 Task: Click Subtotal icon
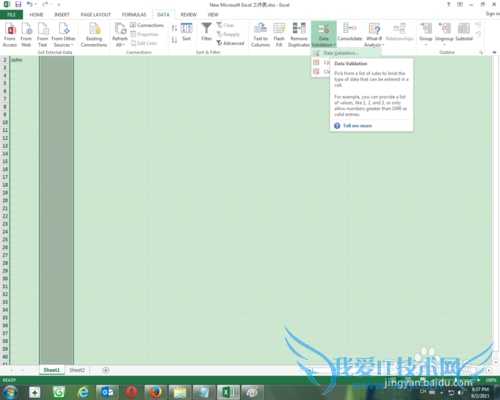coord(464,32)
